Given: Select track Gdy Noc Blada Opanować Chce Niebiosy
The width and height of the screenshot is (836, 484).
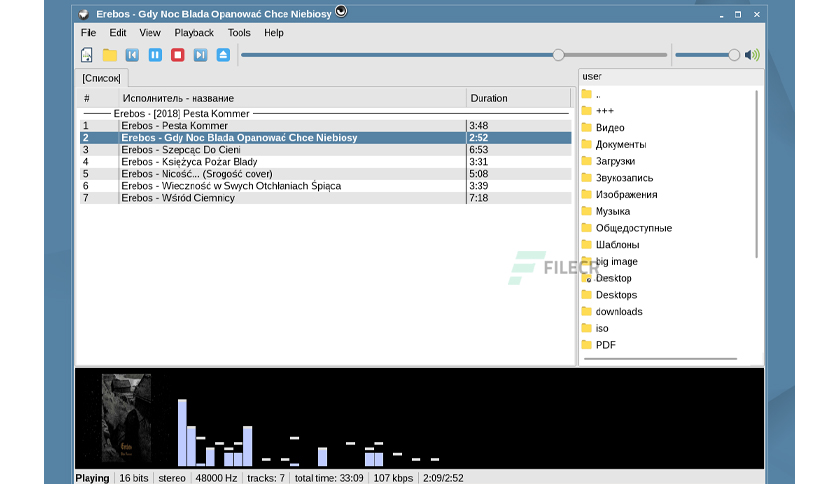Looking at the screenshot, I should (325, 138).
